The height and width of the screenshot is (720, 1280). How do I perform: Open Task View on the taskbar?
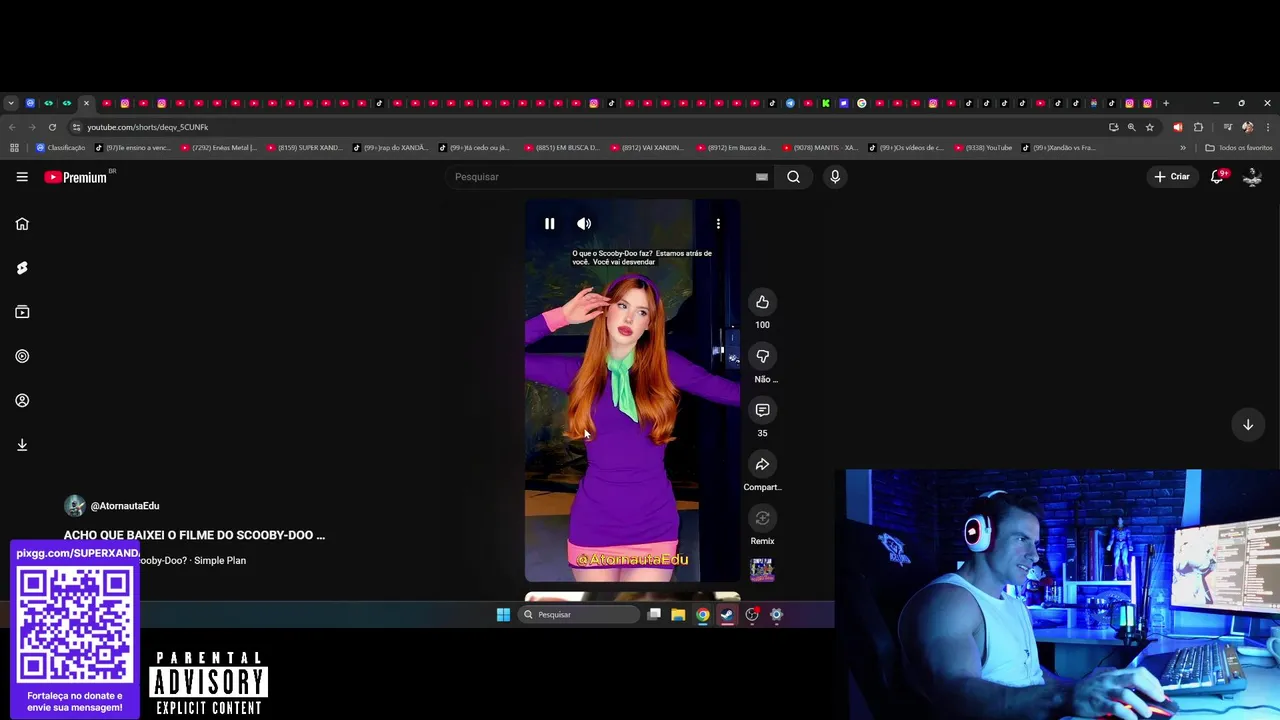654,615
